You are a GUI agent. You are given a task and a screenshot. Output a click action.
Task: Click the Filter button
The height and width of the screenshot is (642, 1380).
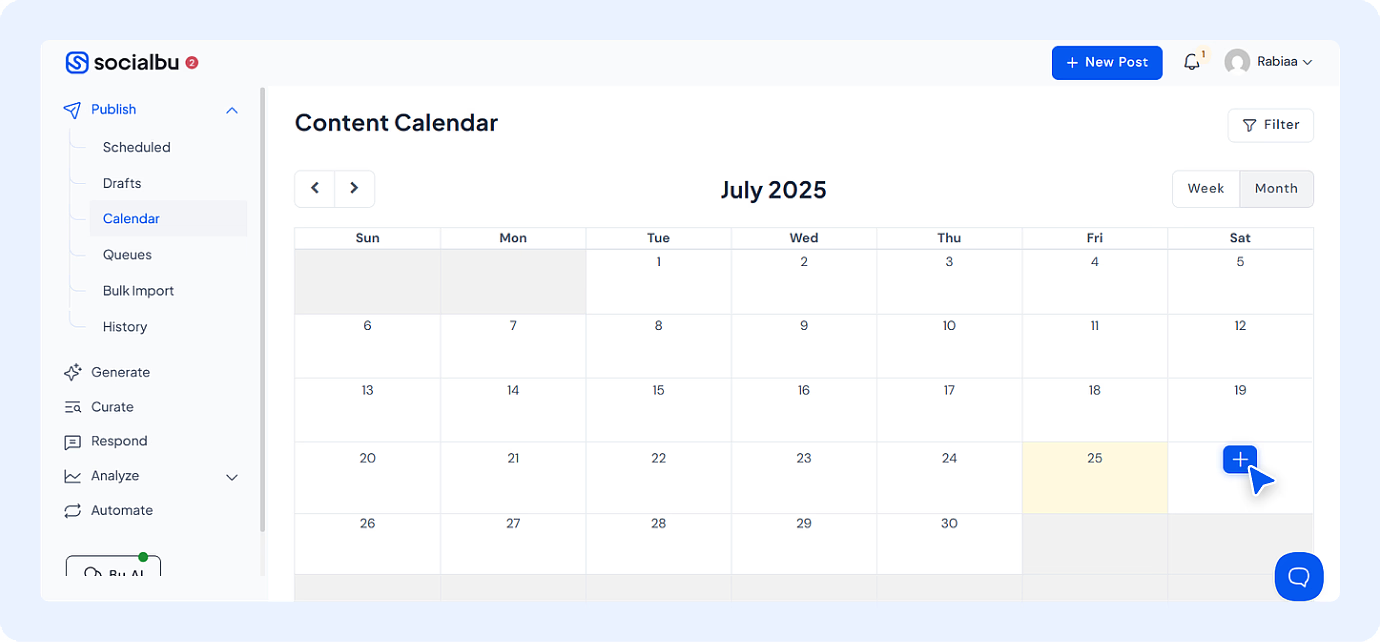click(x=1270, y=125)
